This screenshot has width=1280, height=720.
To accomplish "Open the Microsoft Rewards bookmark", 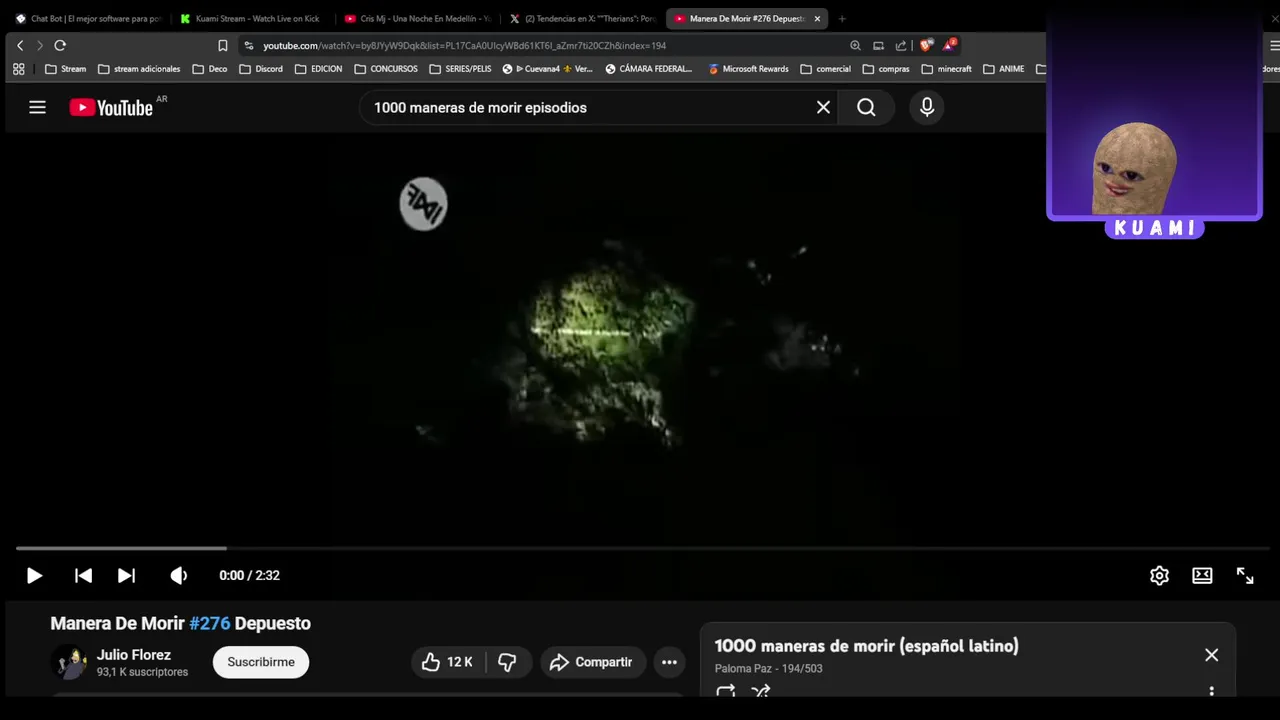I will (748, 69).
